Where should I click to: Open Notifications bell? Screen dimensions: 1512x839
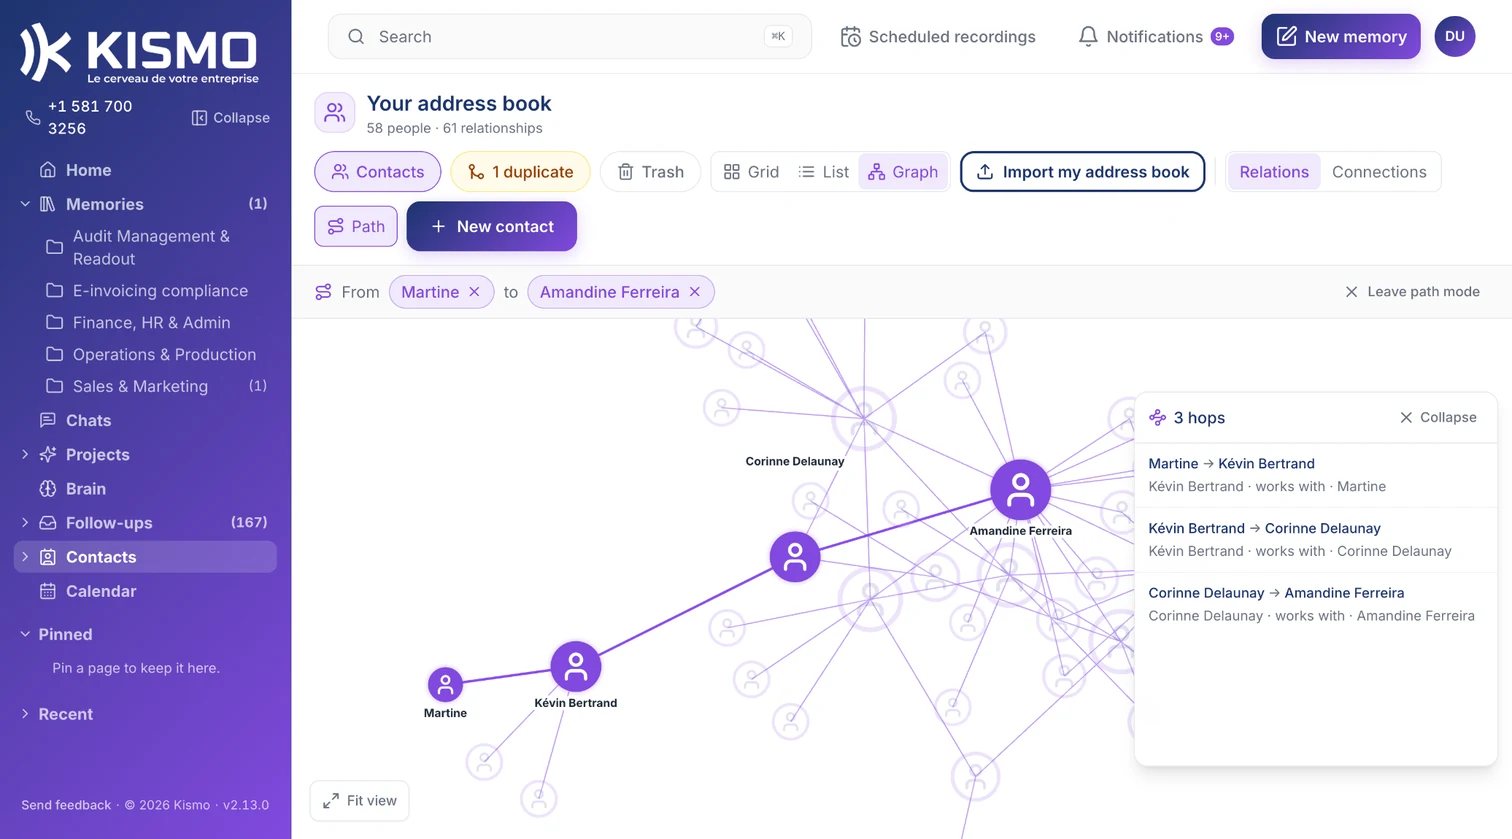(x=1155, y=37)
